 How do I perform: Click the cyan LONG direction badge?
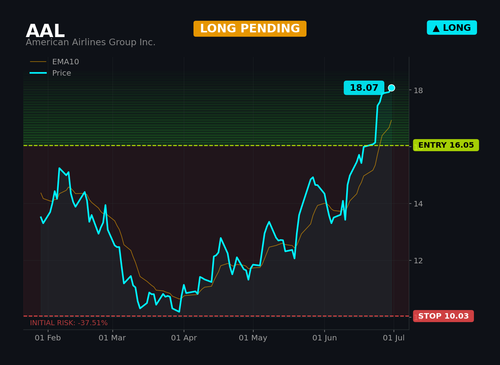click(452, 28)
